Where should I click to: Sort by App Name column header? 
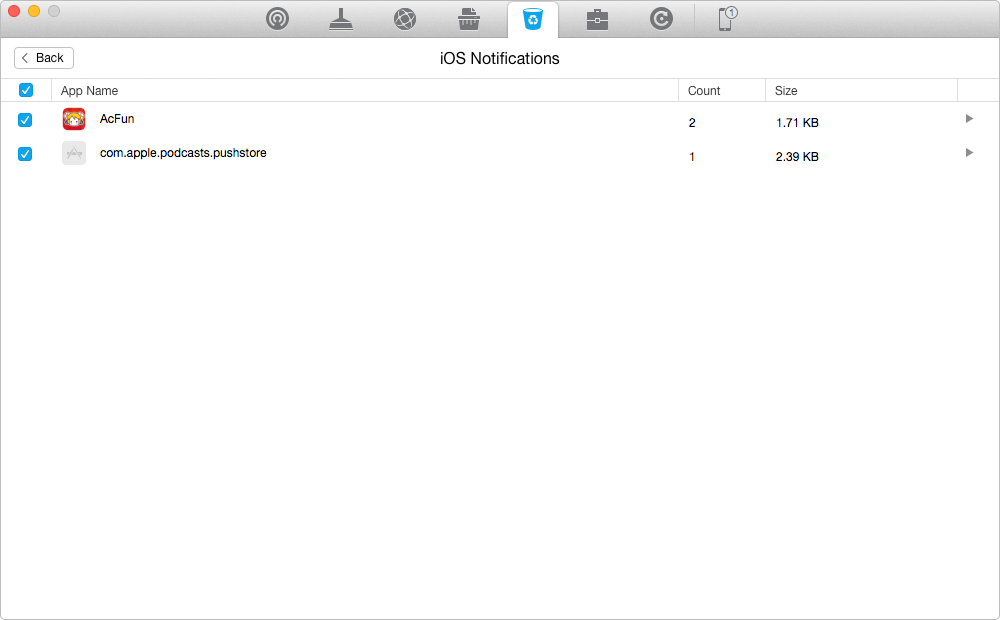tap(365, 91)
